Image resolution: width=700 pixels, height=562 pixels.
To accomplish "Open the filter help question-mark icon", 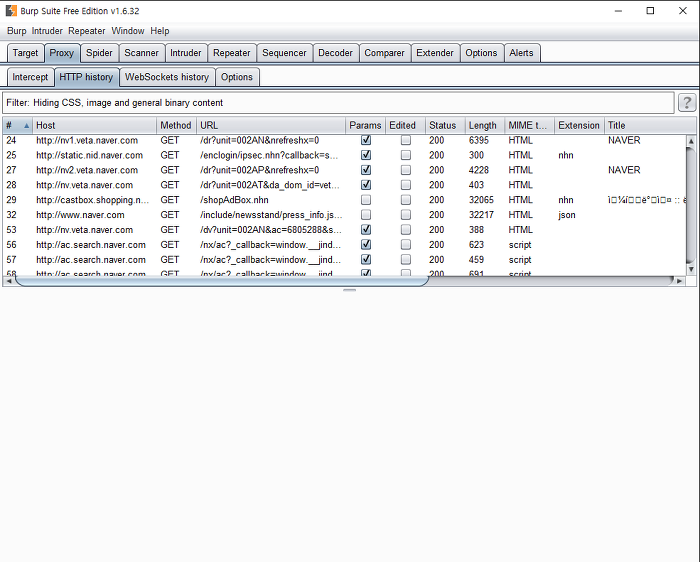I will 687,103.
